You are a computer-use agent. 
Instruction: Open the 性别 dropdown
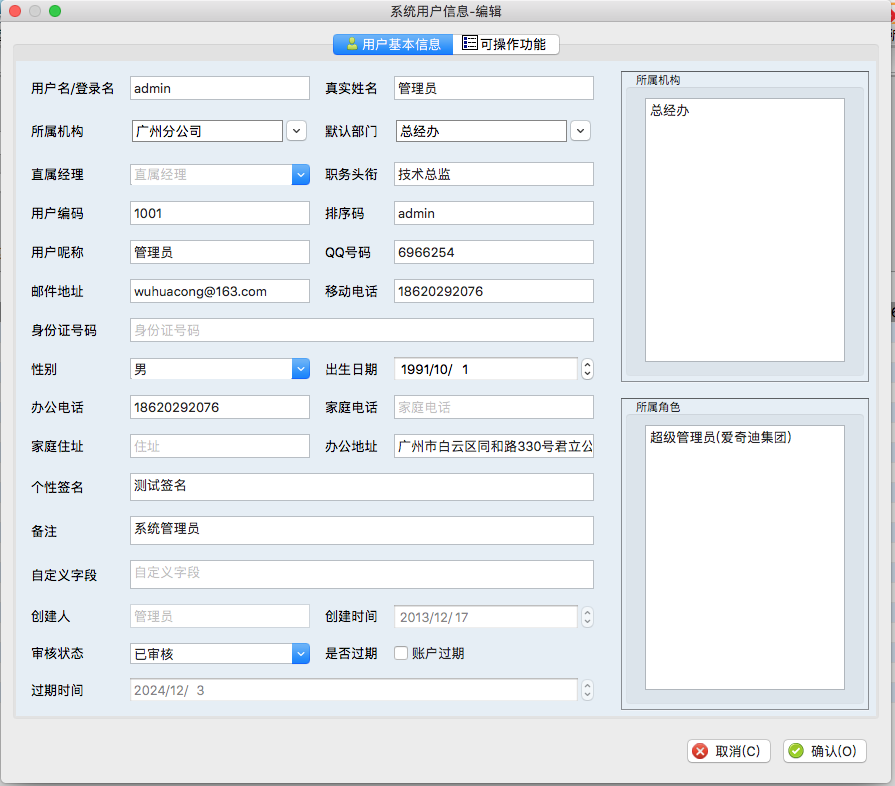[301, 369]
